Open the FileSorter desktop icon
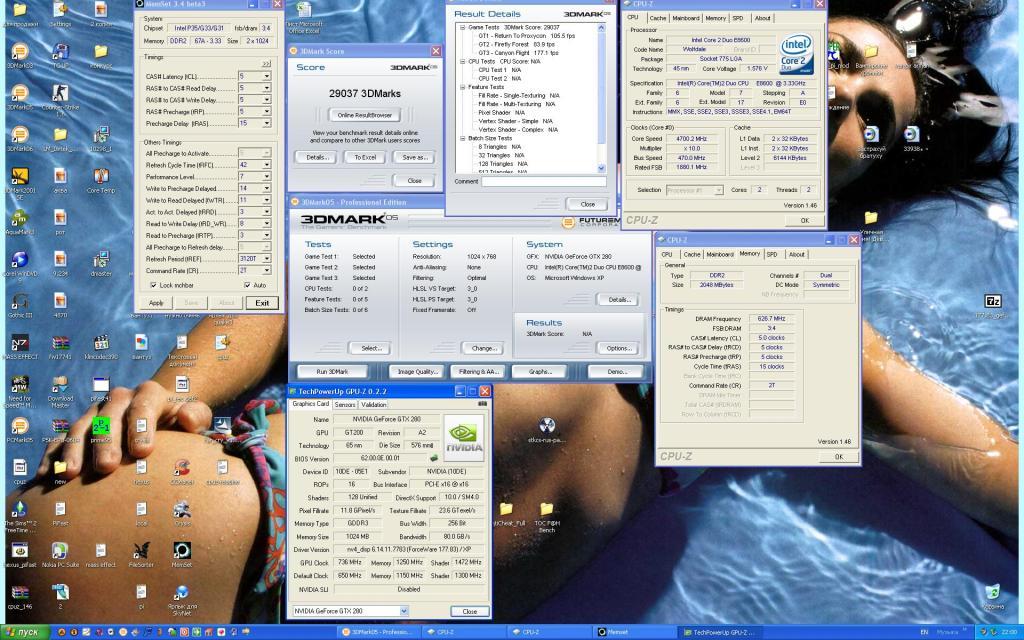The image size is (1024, 640). 141,551
